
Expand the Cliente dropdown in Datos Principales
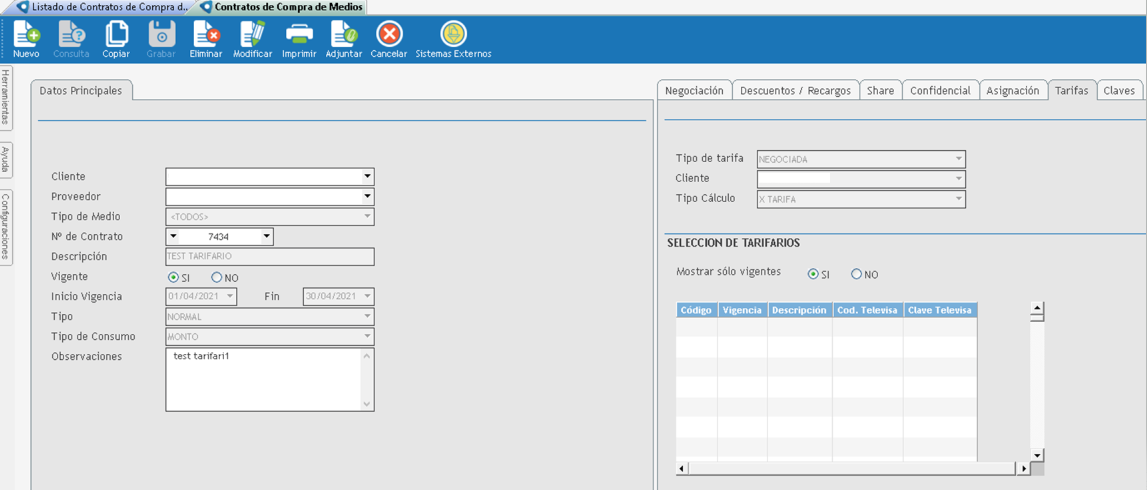367,177
